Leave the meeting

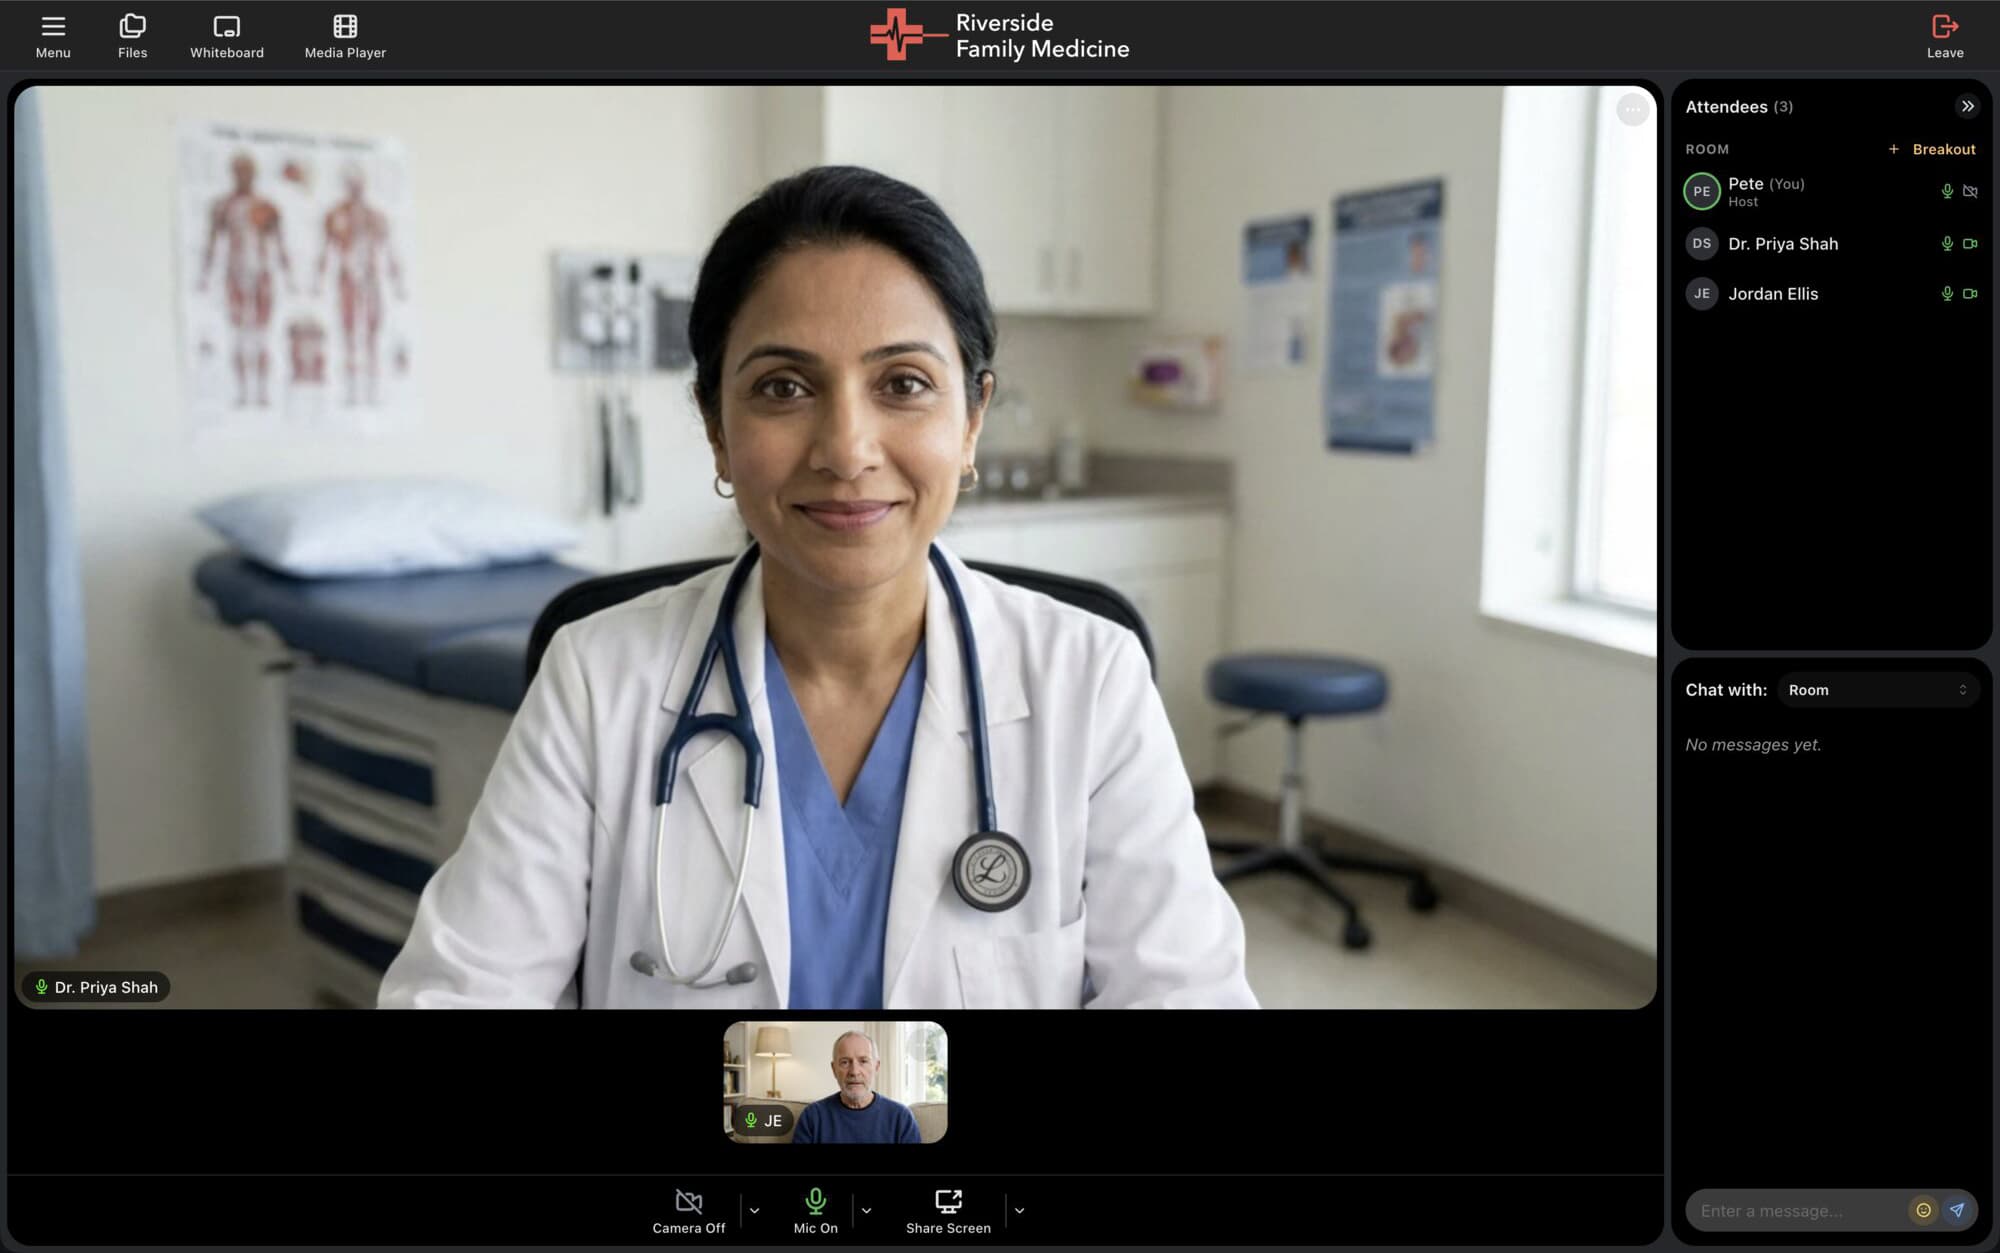1945,36
